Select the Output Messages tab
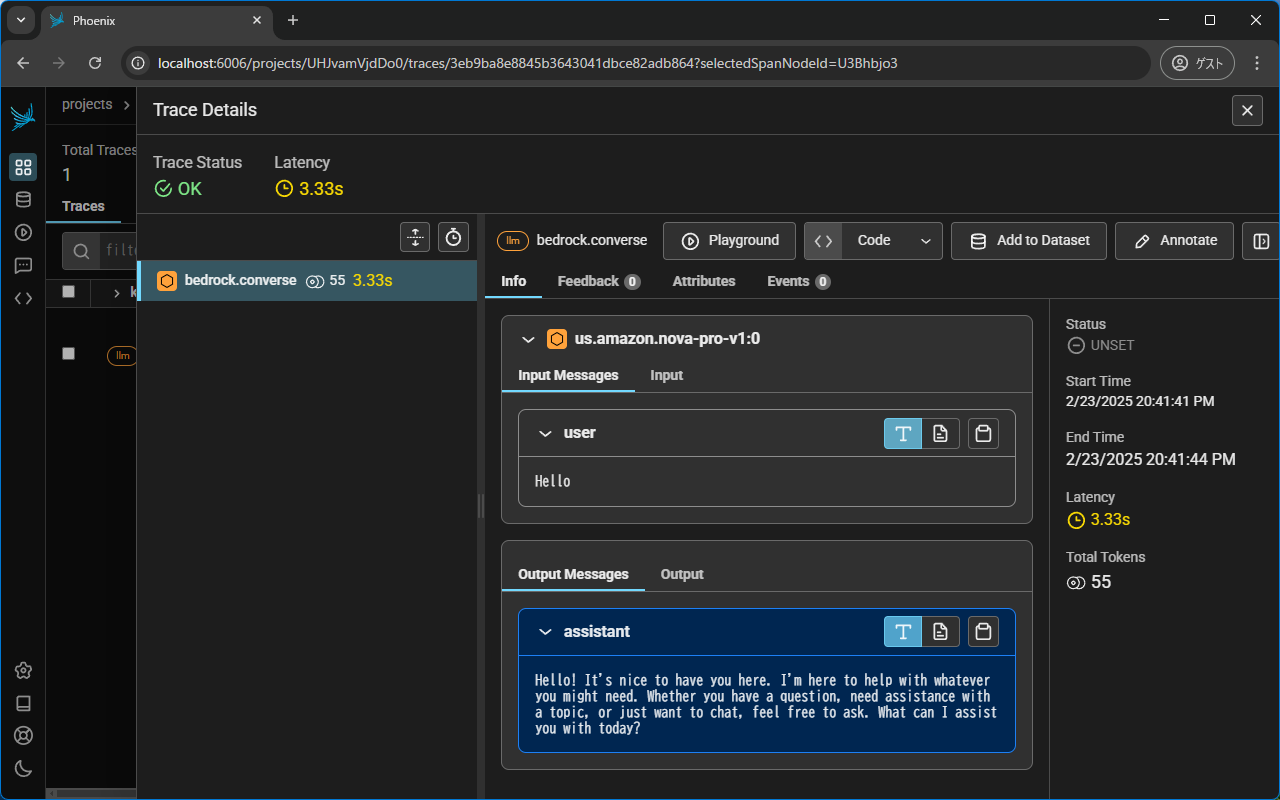This screenshot has width=1280, height=800. click(573, 574)
